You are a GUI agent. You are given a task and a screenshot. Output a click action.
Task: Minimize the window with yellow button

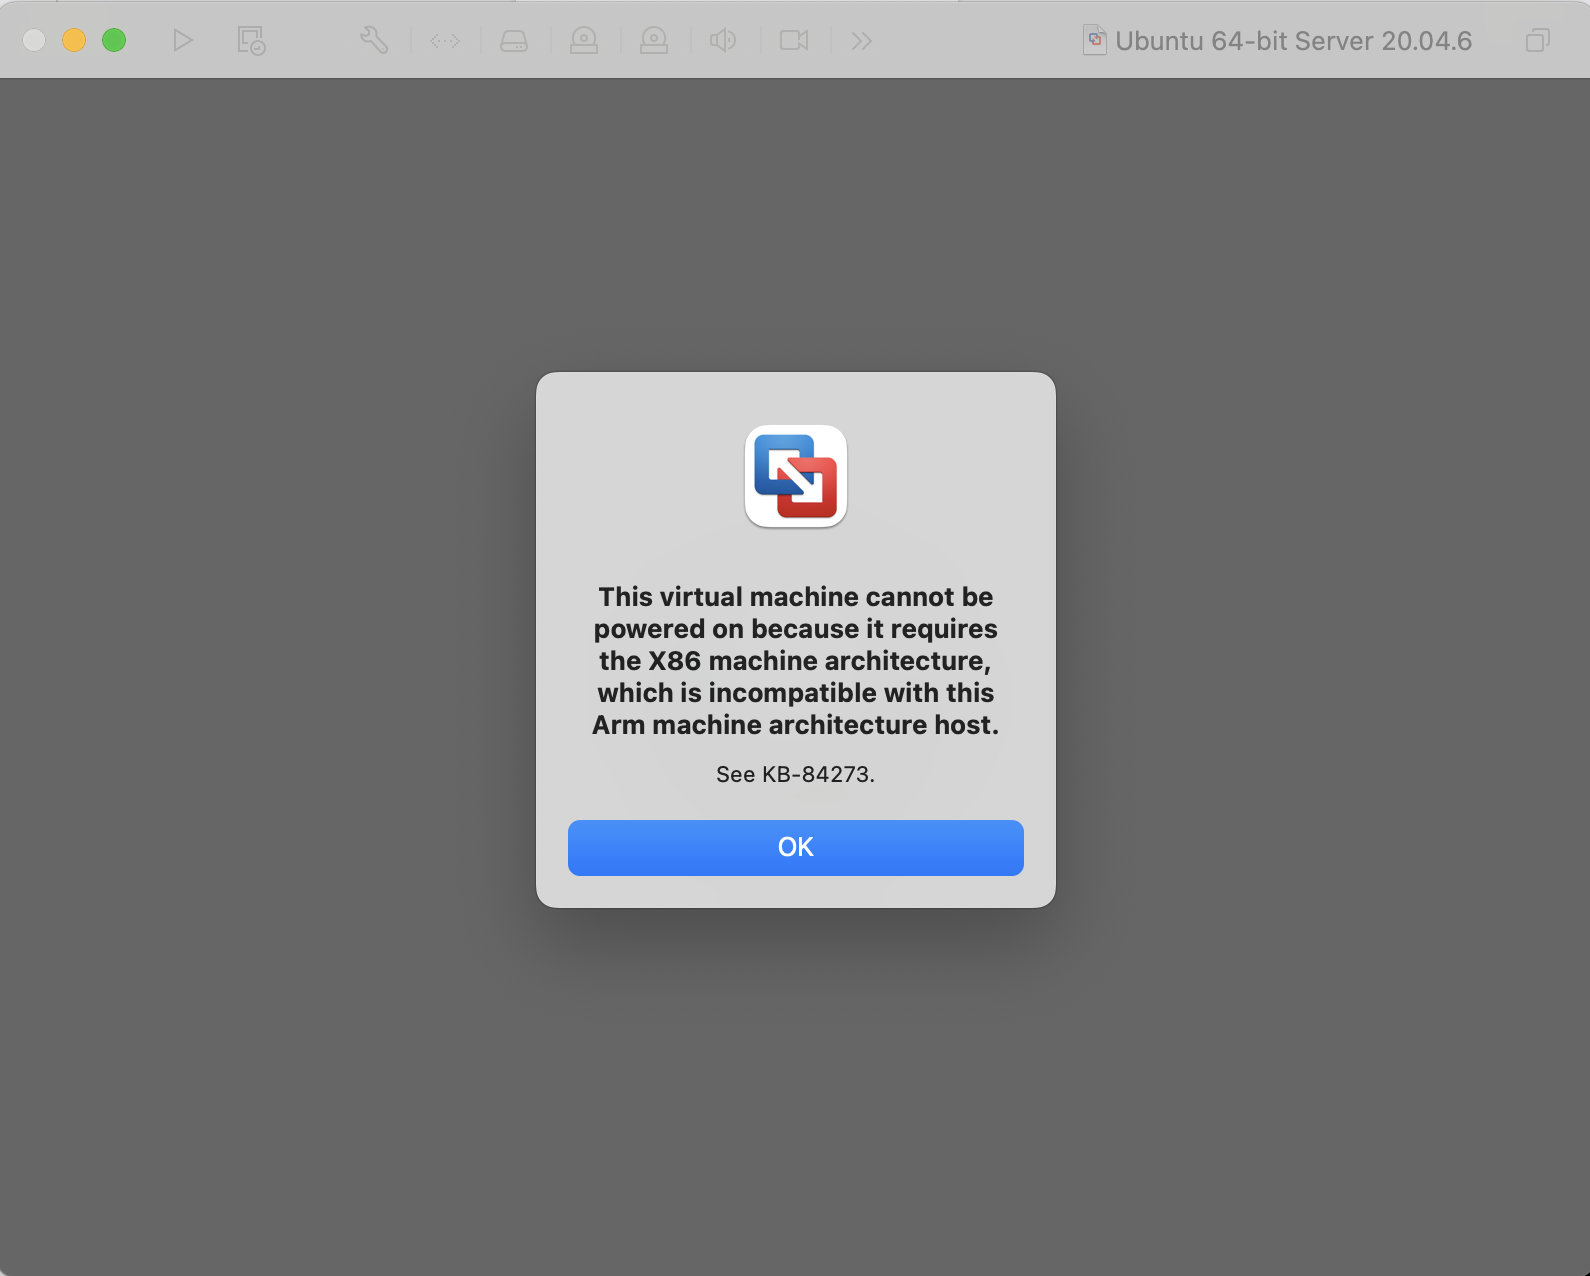74,40
